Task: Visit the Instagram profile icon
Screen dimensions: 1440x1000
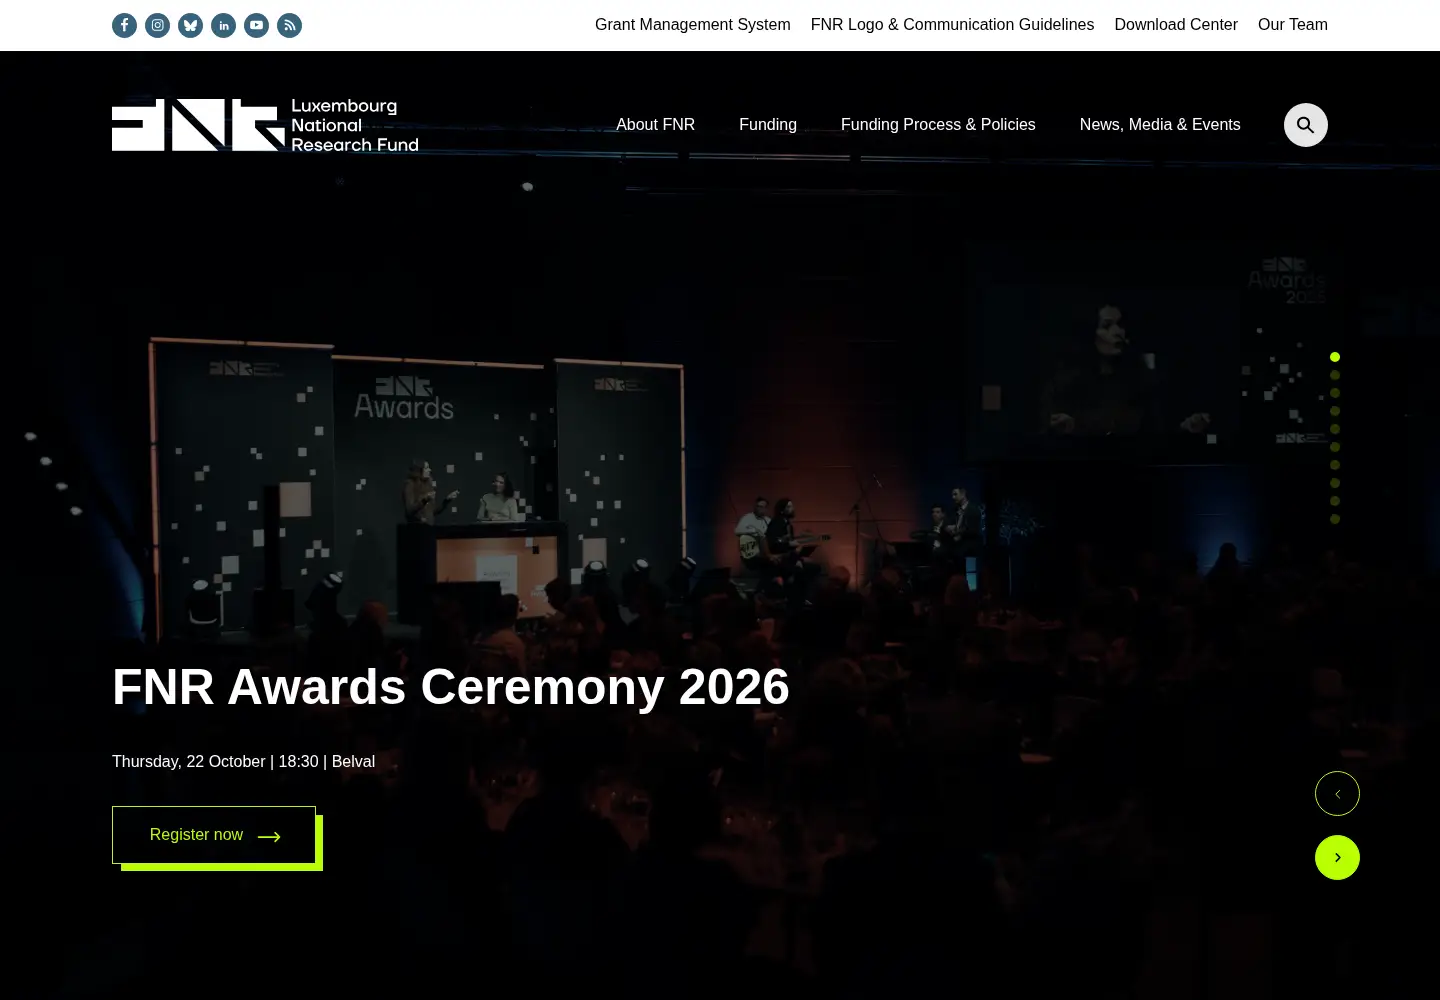Action: pos(157,25)
